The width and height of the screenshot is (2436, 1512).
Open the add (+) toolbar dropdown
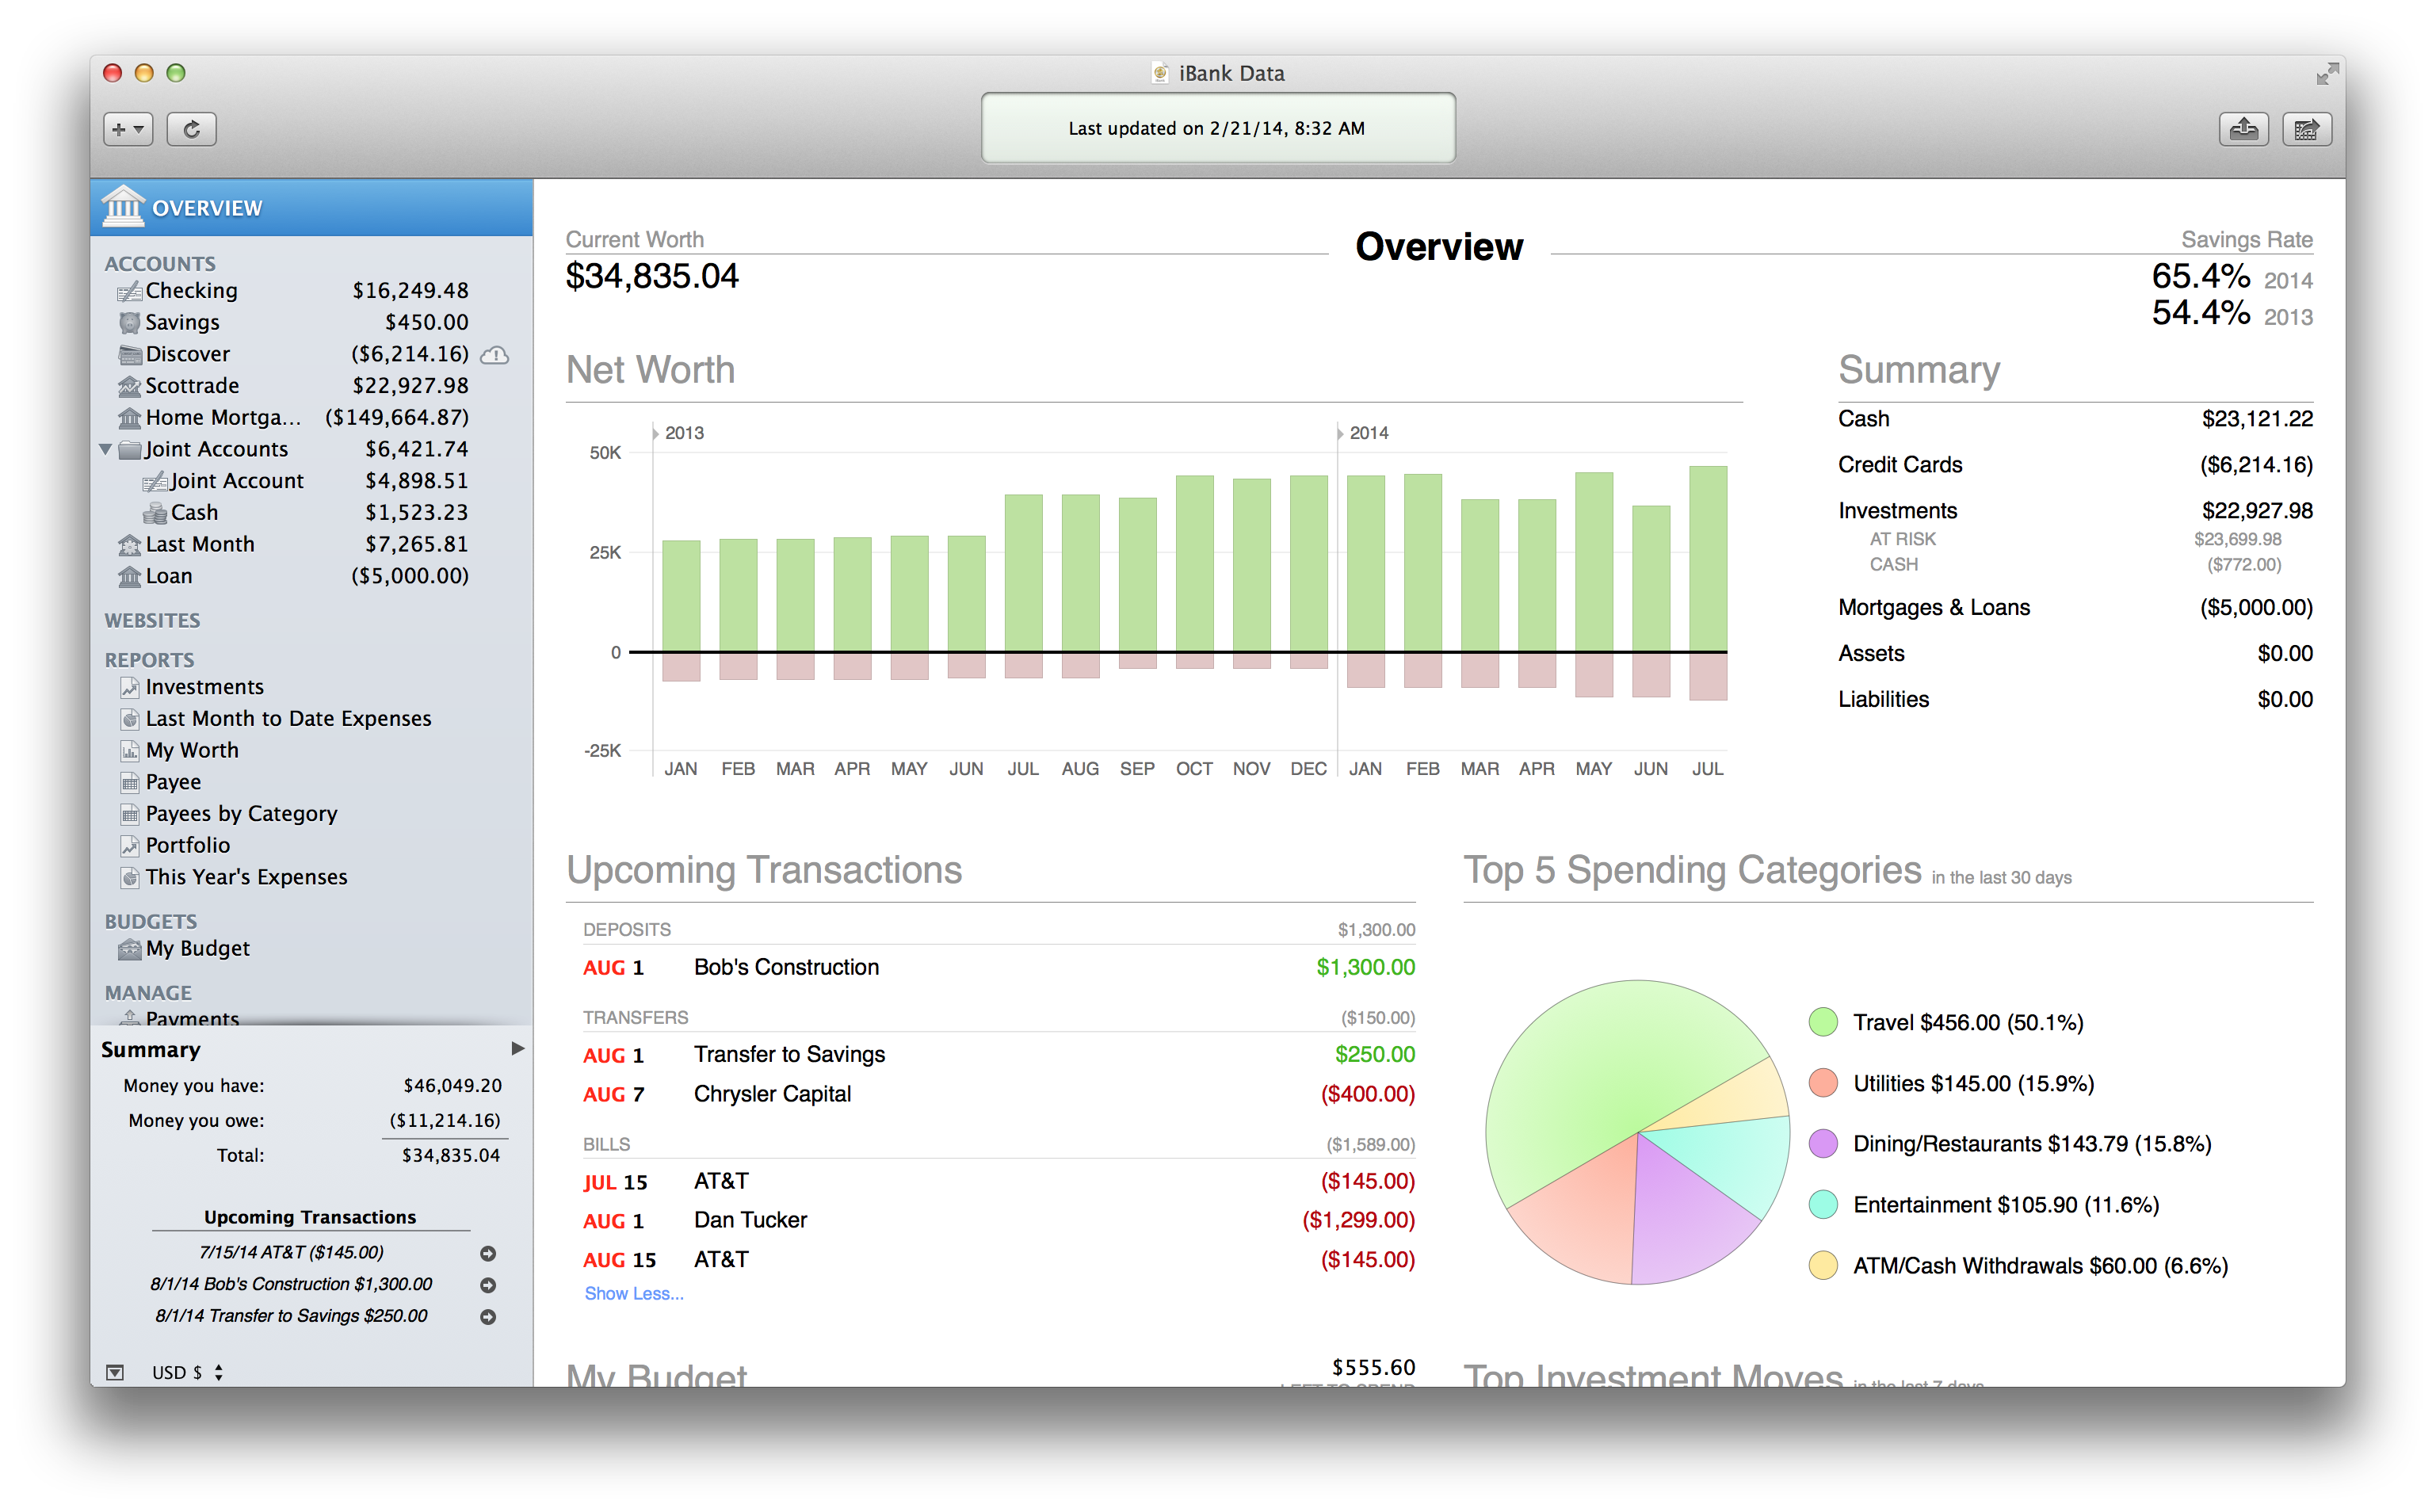[128, 129]
